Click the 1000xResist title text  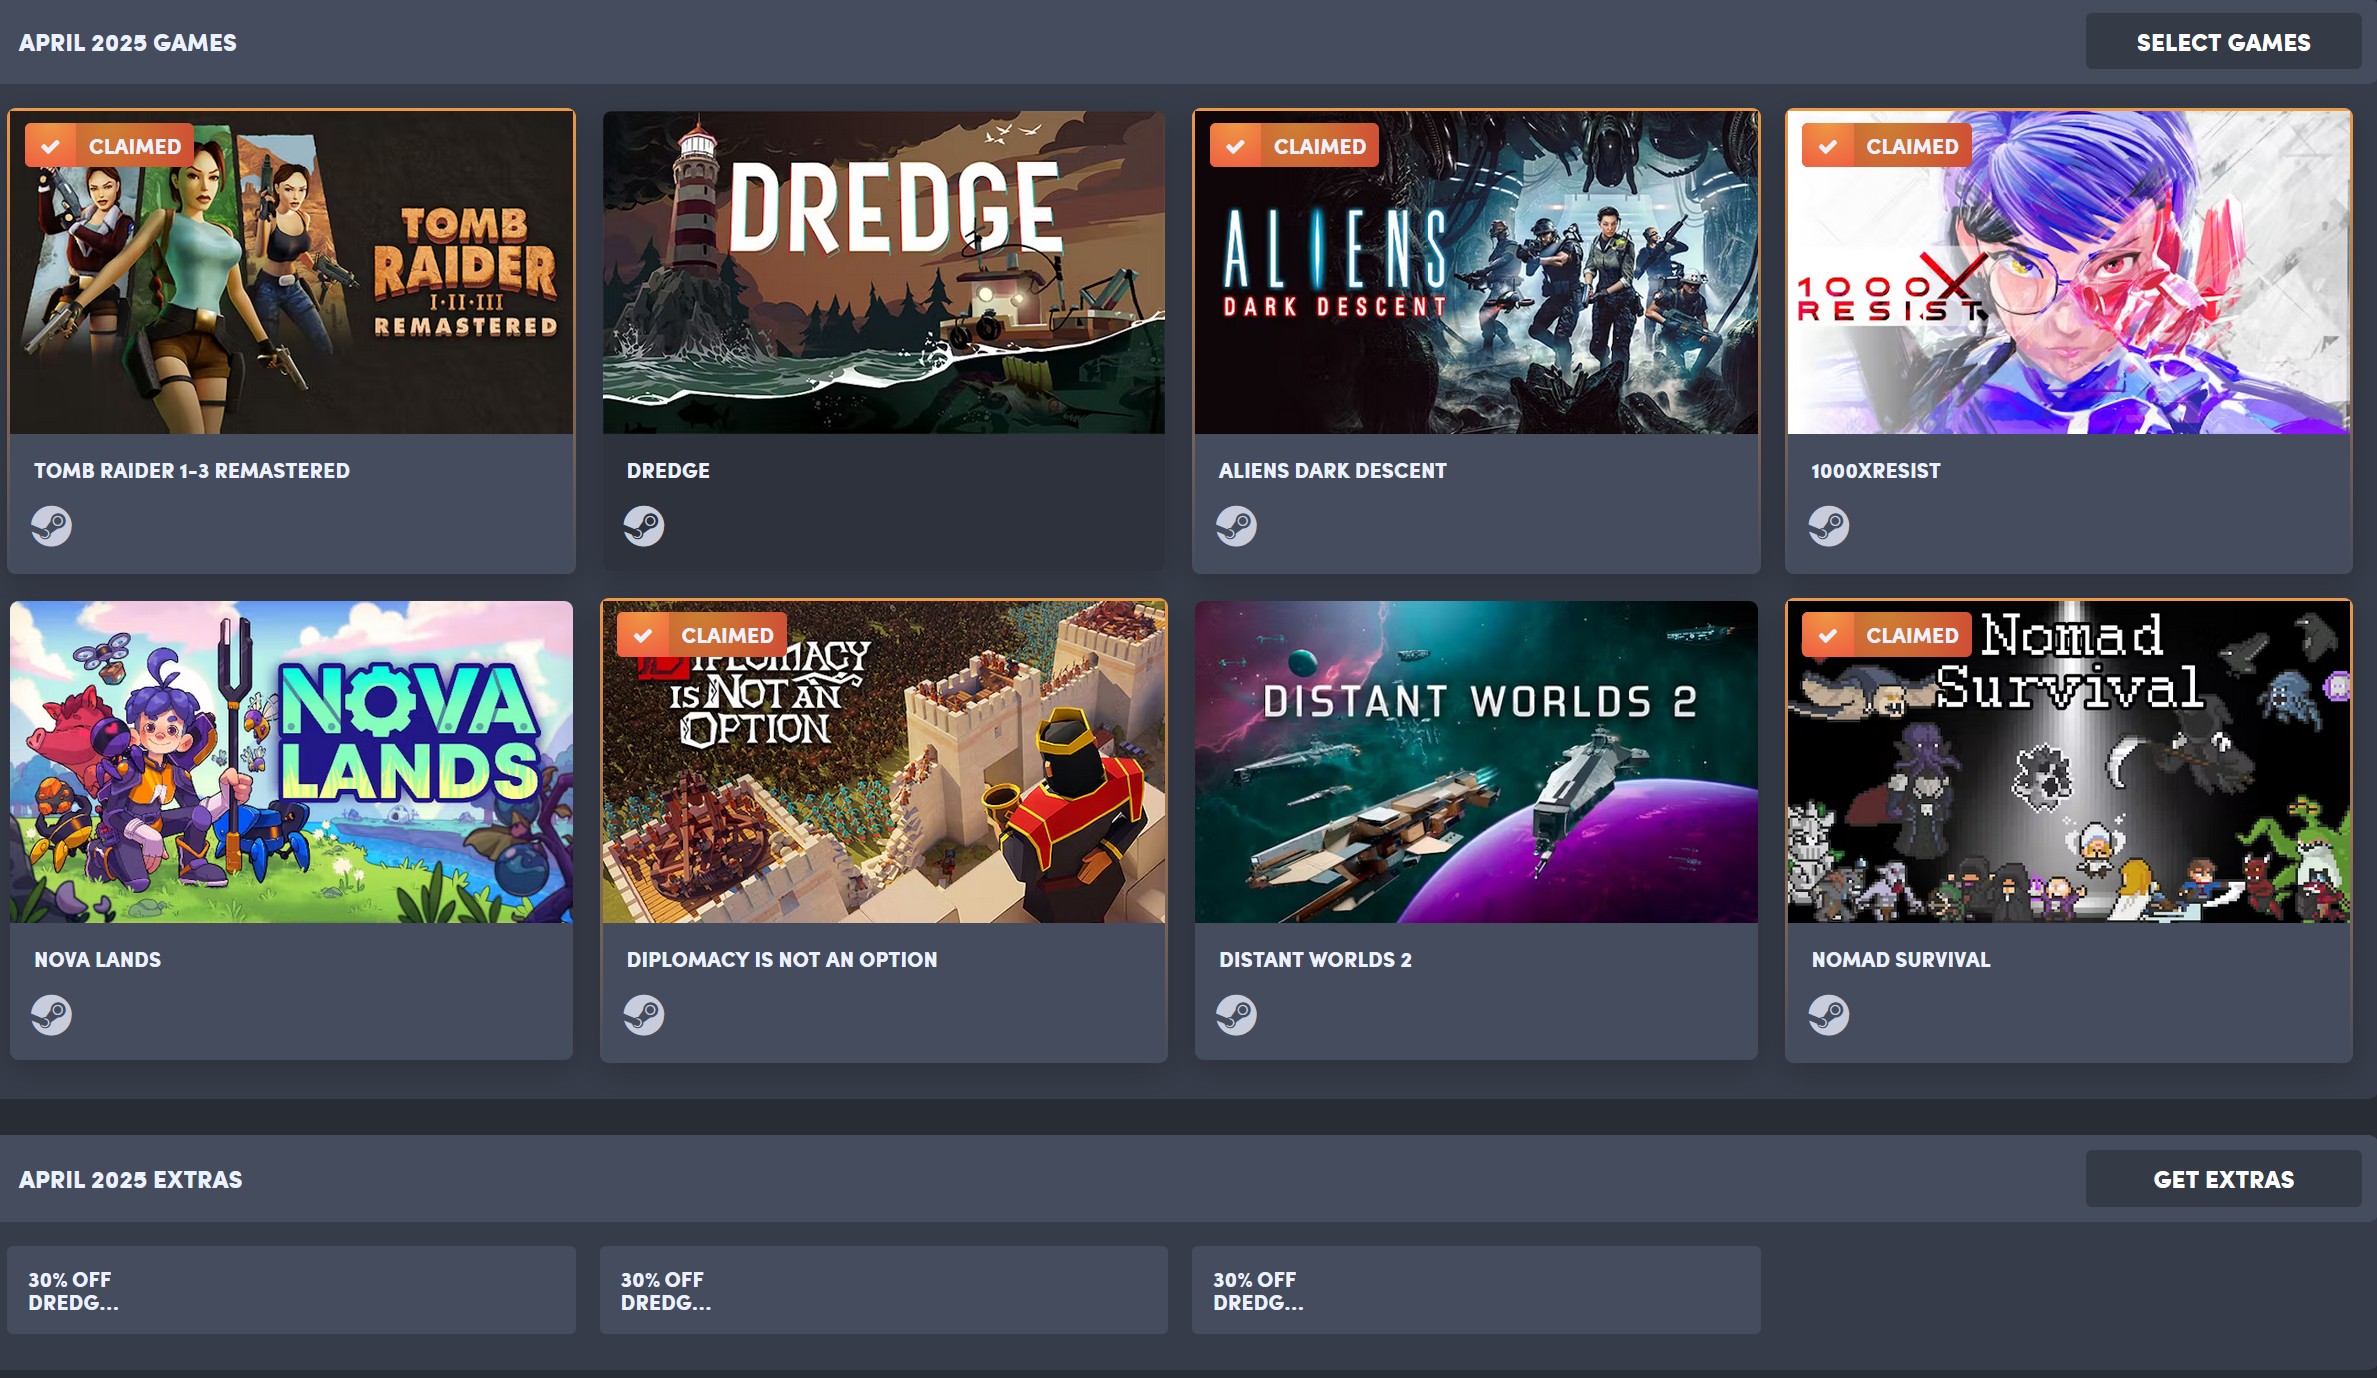(x=1876, y=470)
